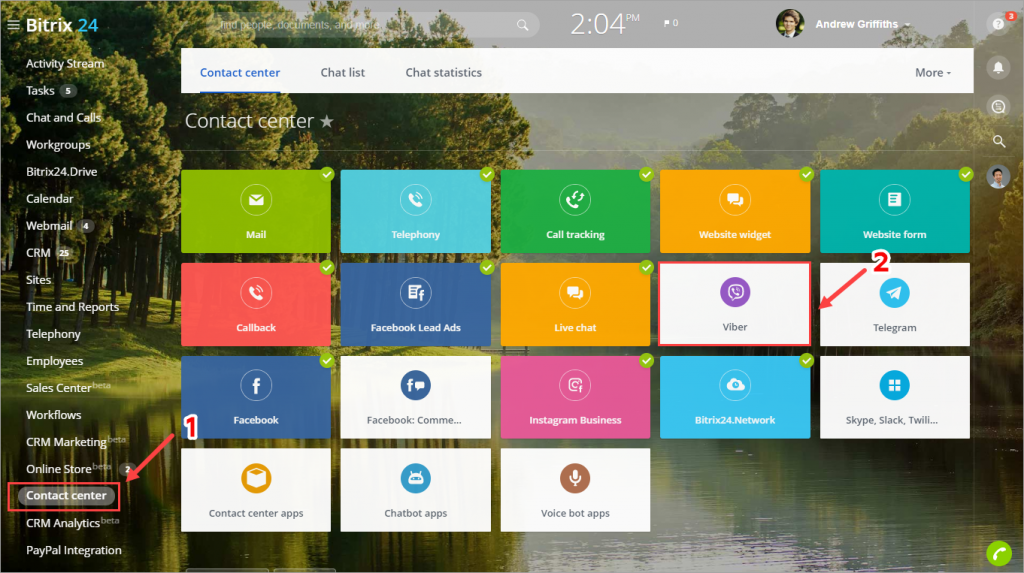This screenshot has height=573, width=1024.
Task: Open the Website widget tile
Action: coord(735,211)
